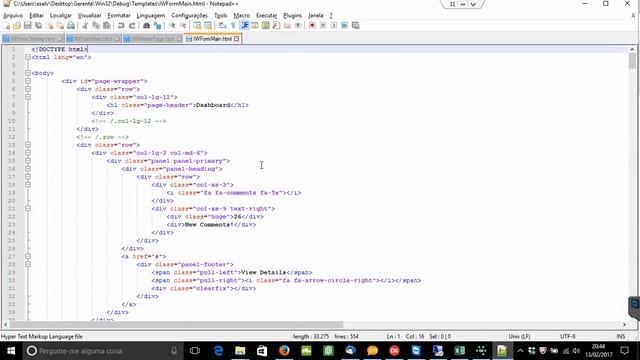Screen dimensions: 640x360
Task: Click the vertical scrollbar up arrow
Action: click(632, 49)
